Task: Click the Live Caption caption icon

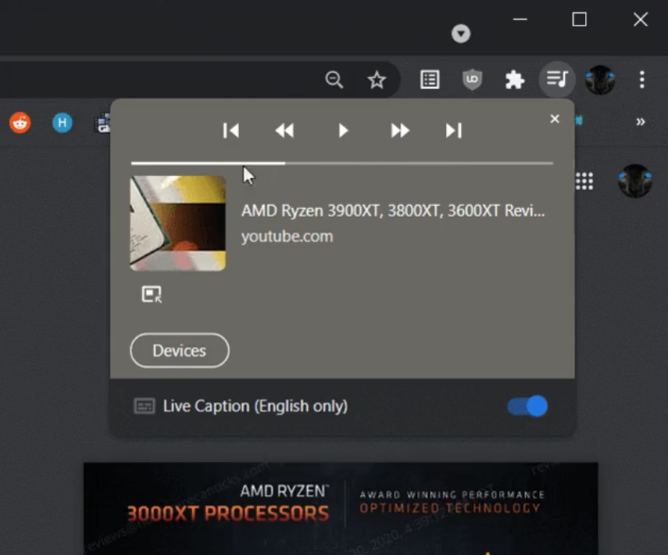Action: point(144,406)
